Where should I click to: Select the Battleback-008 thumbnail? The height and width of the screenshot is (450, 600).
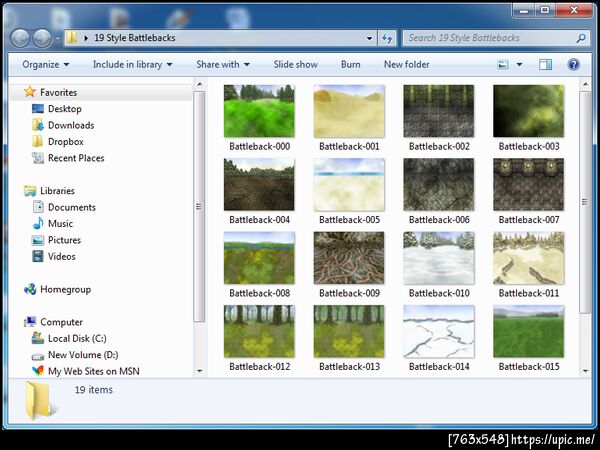click(259, 258)
